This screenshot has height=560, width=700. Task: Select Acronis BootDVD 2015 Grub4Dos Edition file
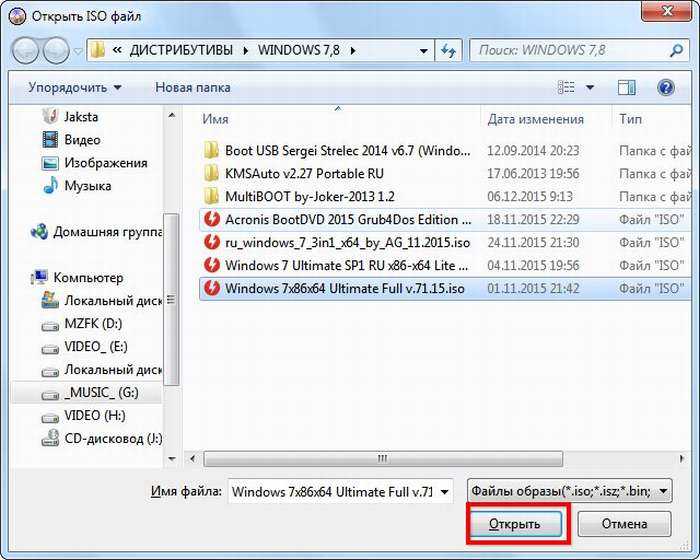[x=348, y=220]
